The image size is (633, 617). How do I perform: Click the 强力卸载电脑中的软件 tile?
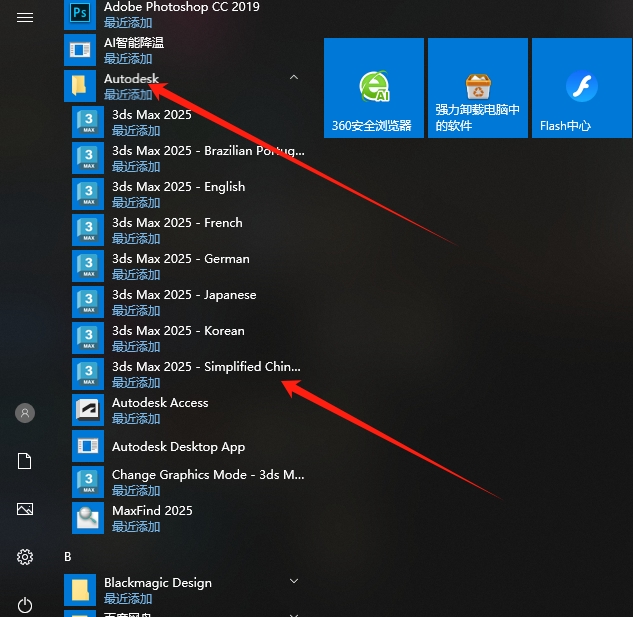[x=478, y=88]
